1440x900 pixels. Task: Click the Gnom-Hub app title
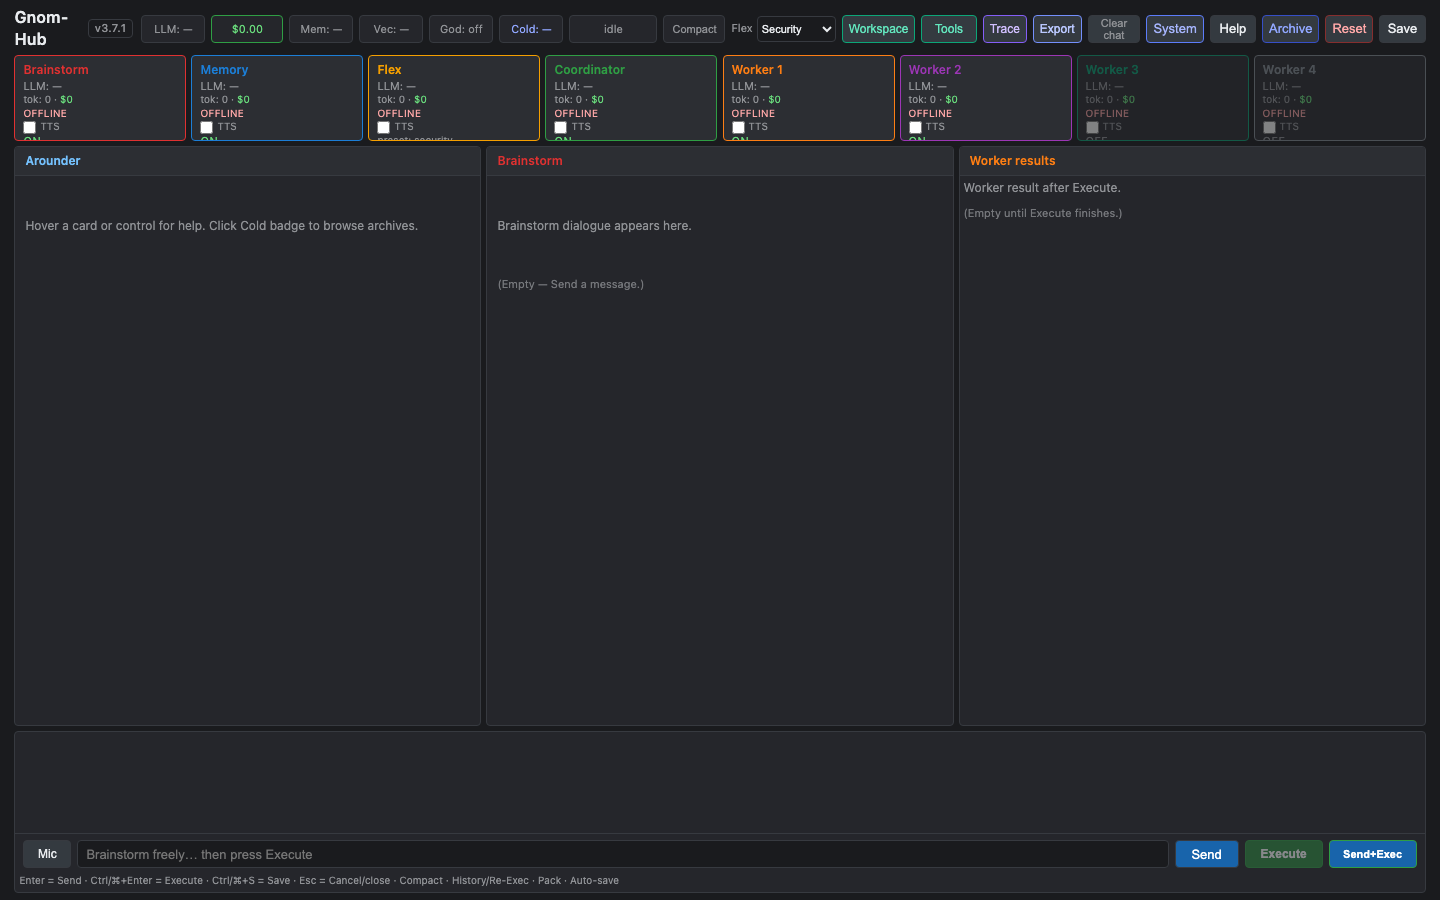point(41,28)
